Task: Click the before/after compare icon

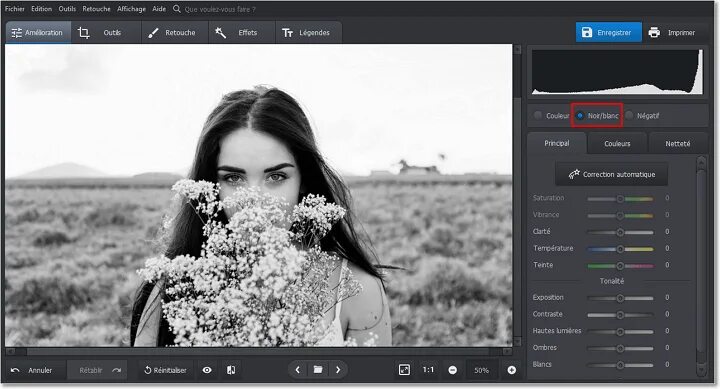Action: coord(231,370)
